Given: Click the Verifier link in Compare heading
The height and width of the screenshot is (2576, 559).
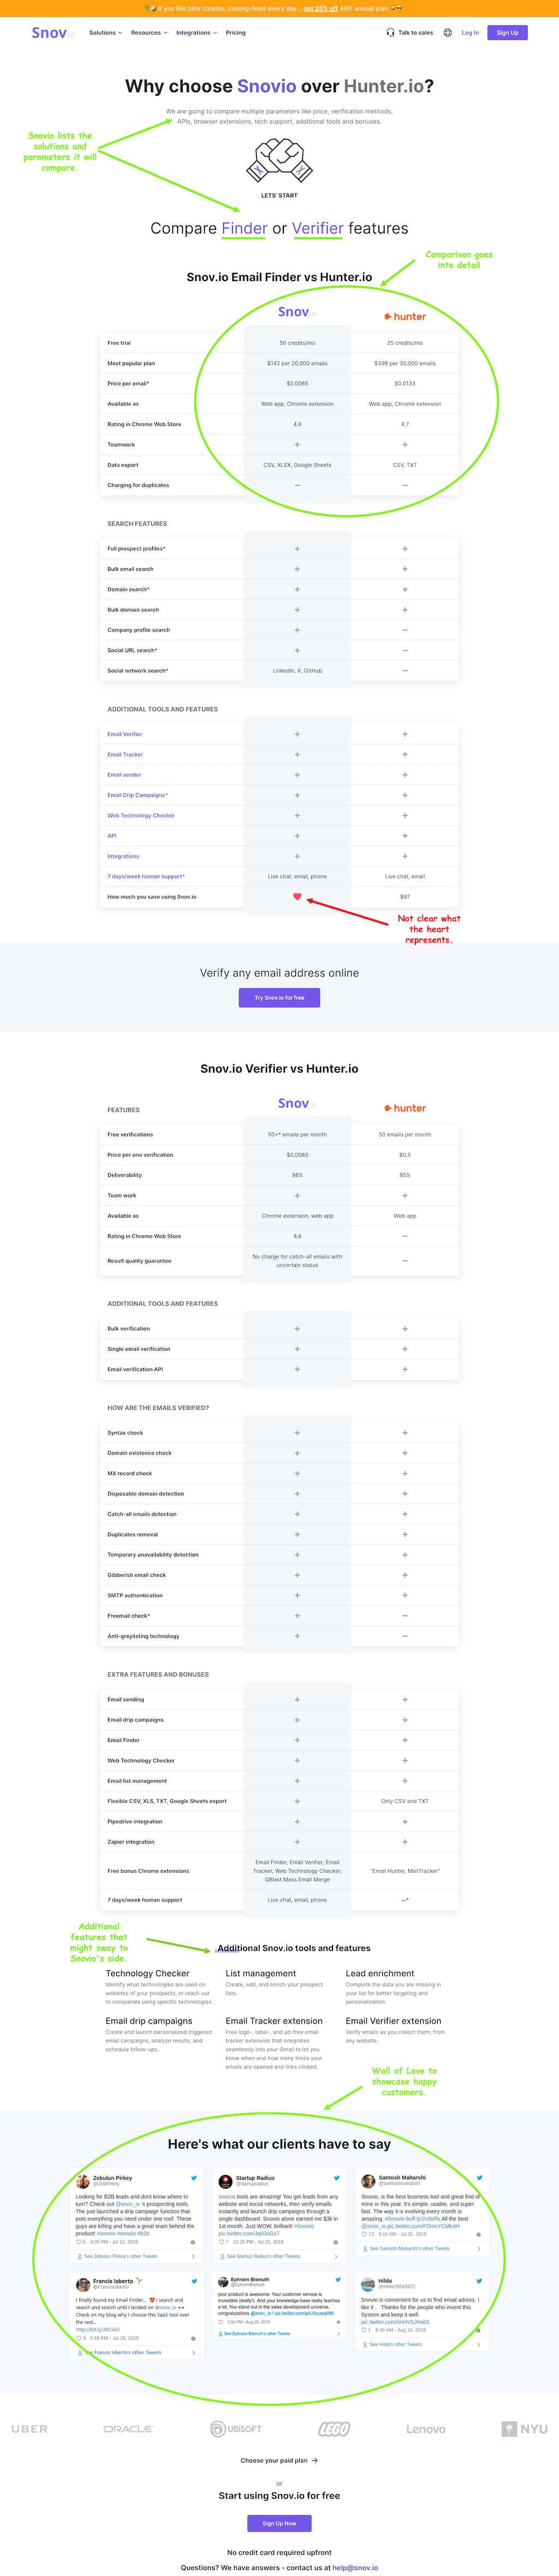Looking at the screenshot, I should coord(318,228).
